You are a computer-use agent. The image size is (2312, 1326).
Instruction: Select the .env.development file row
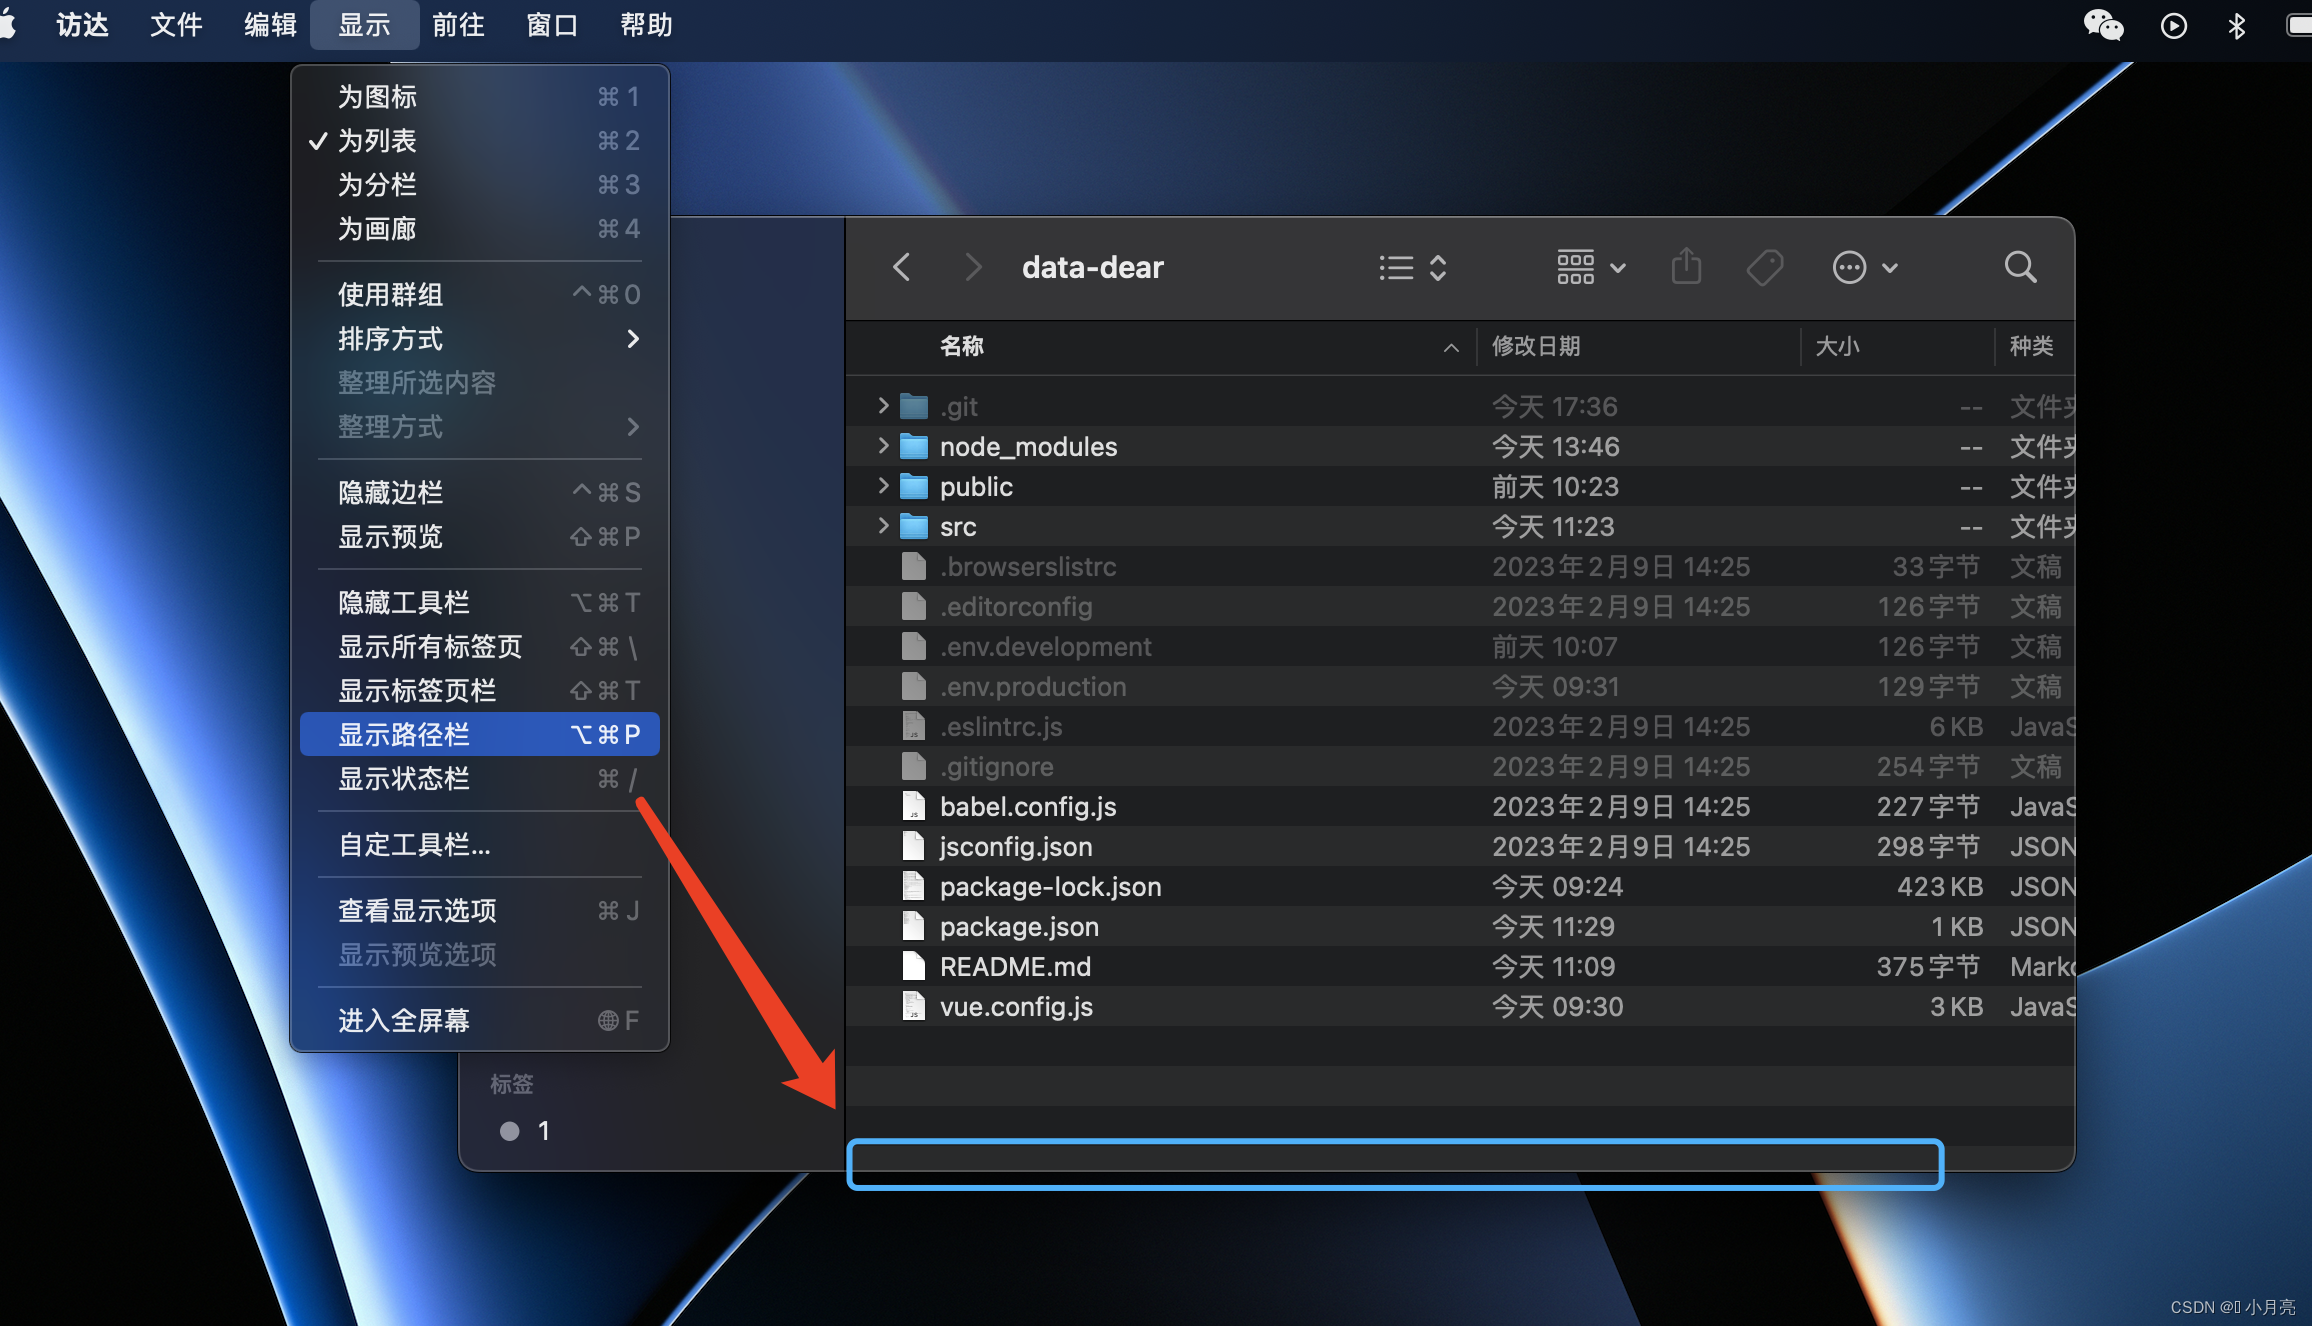click(x=1460, y=646)
